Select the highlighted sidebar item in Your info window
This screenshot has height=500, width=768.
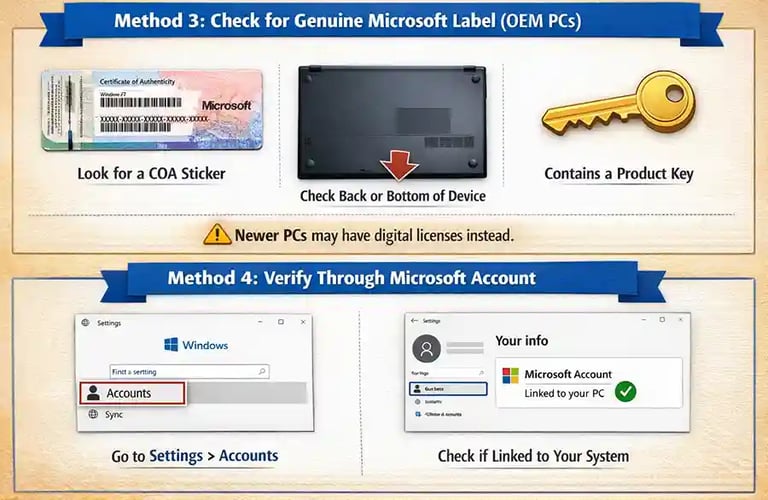(x=448, y=389)
